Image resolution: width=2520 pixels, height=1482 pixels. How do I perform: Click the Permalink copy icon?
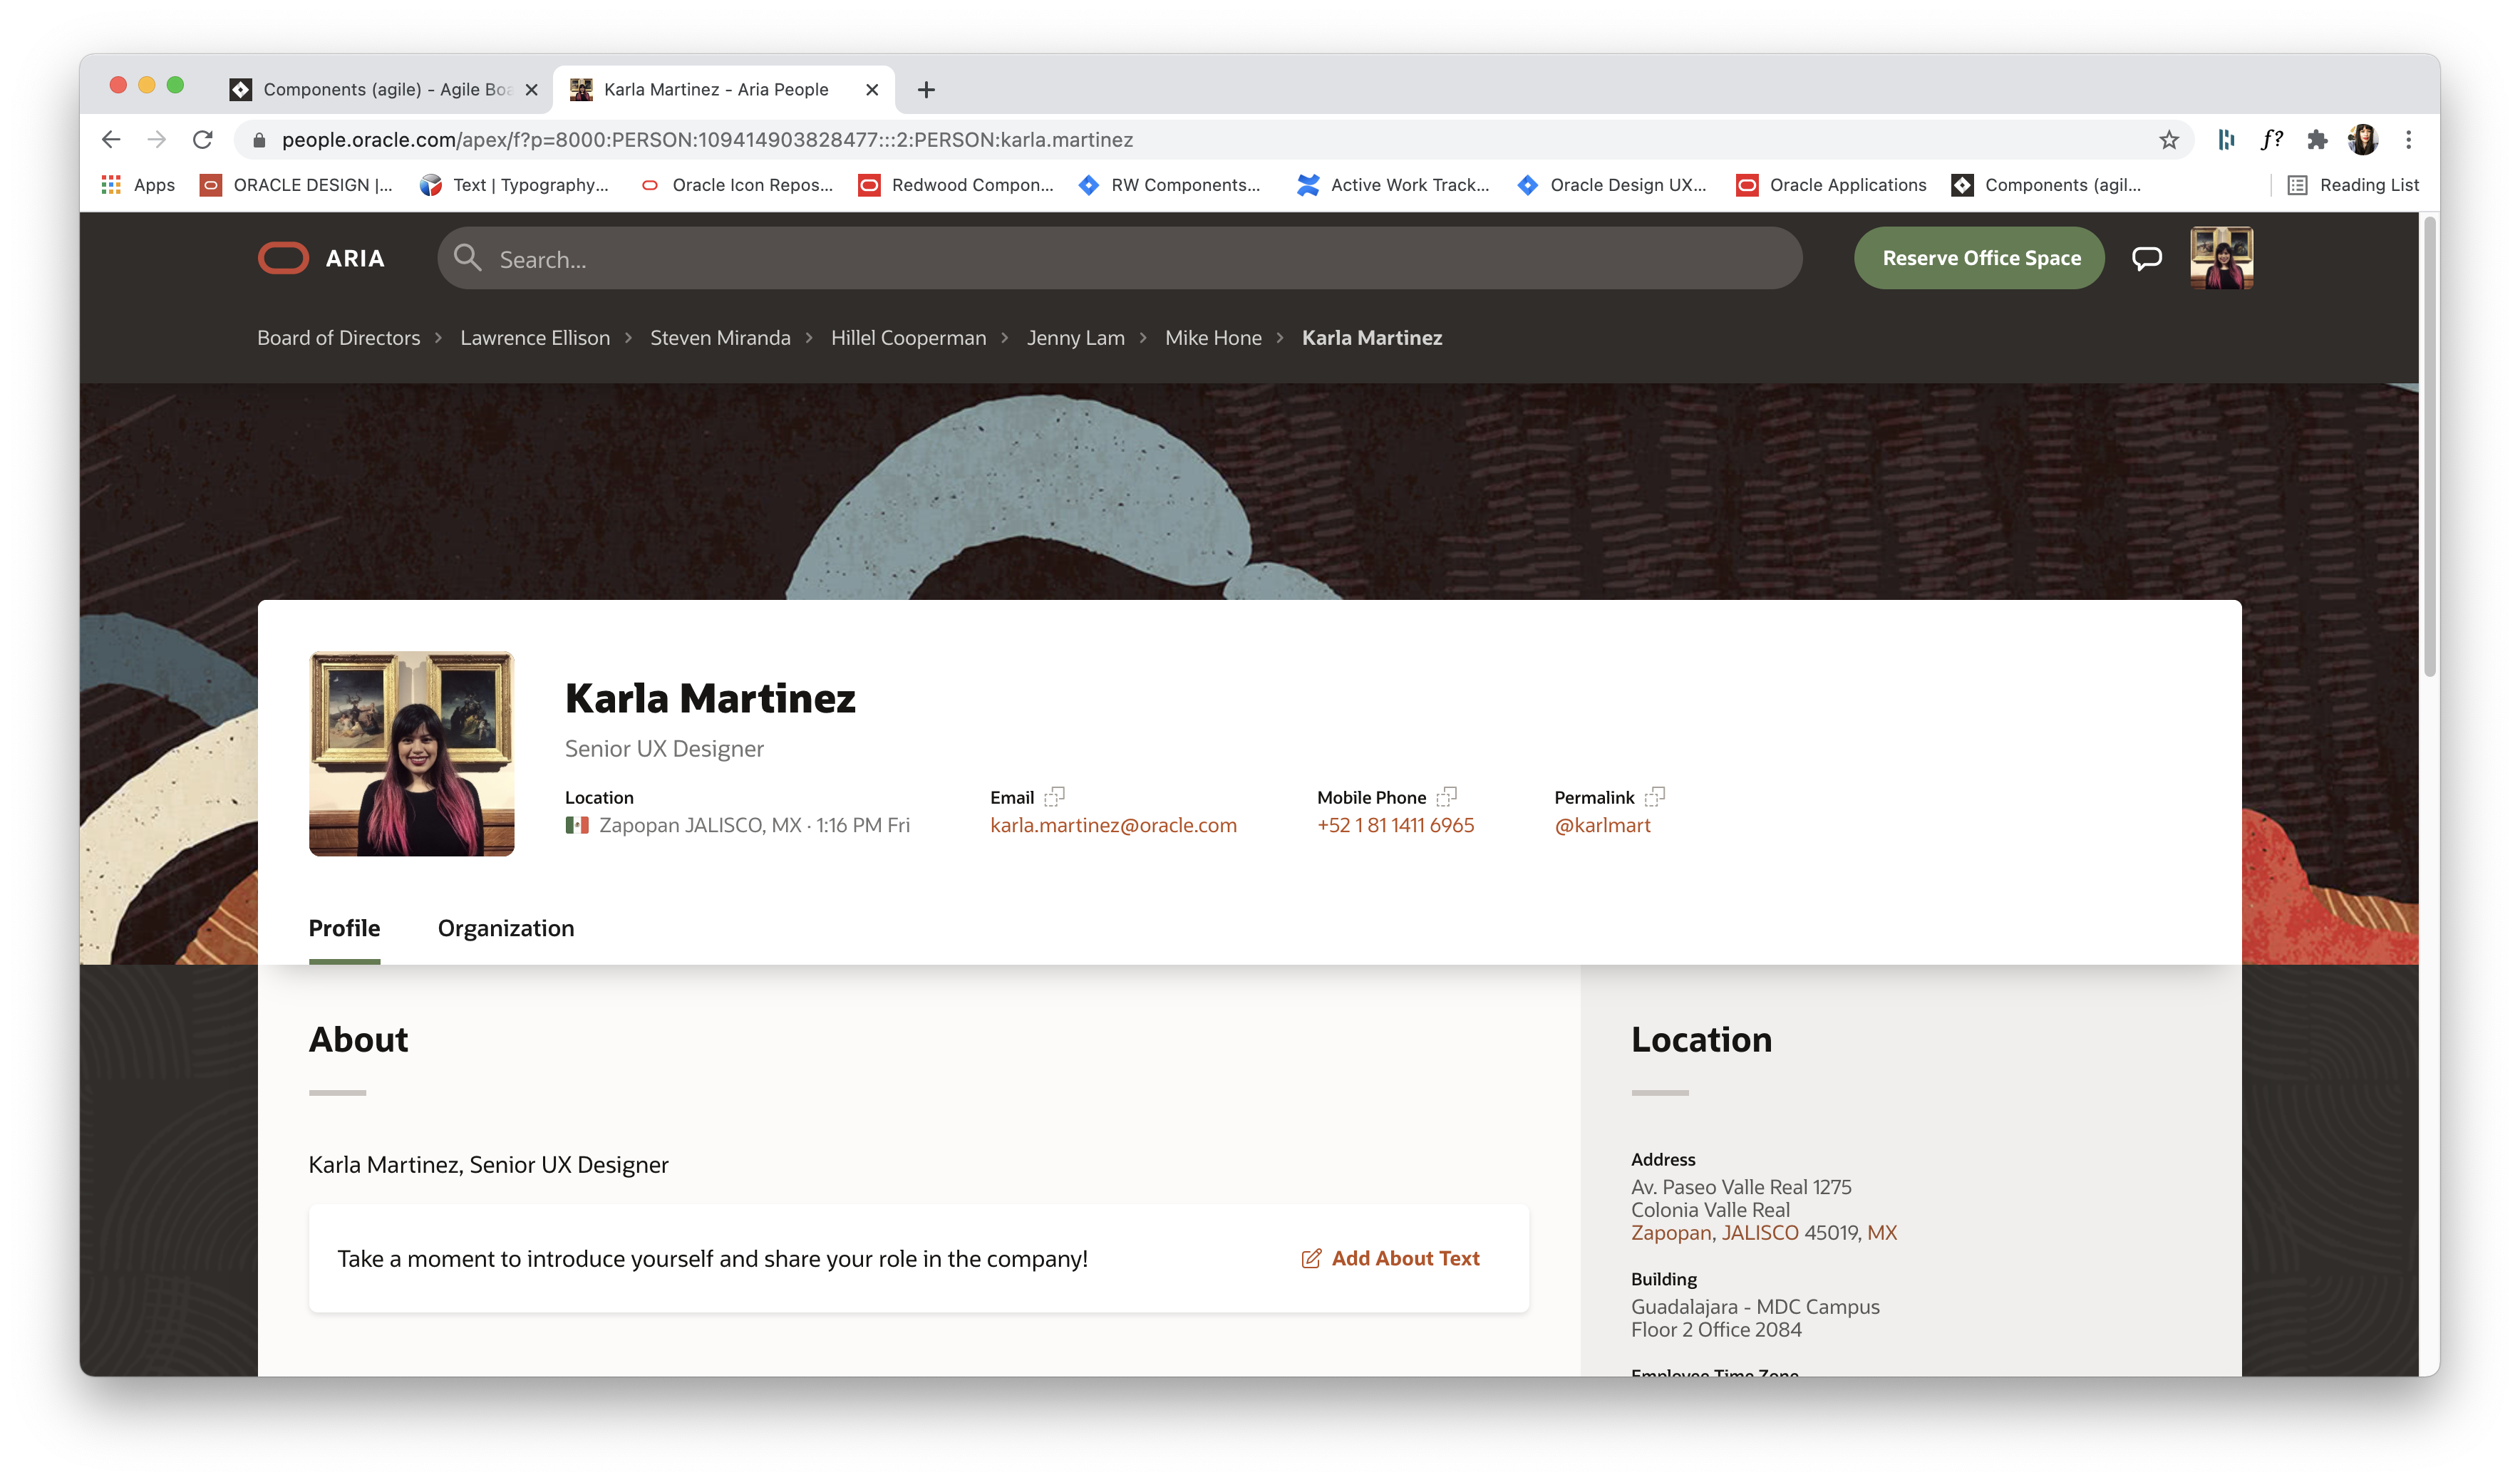(1654, 797)
